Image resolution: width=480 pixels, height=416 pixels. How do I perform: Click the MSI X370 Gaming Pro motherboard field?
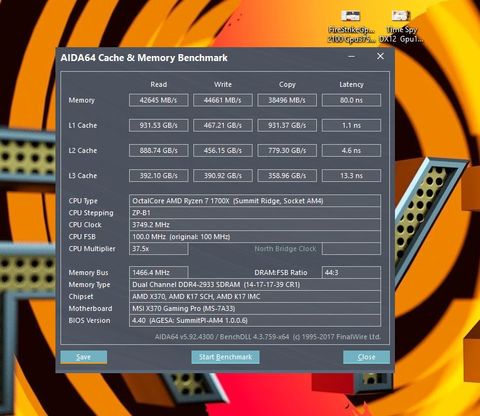click(x=255, y=308)
